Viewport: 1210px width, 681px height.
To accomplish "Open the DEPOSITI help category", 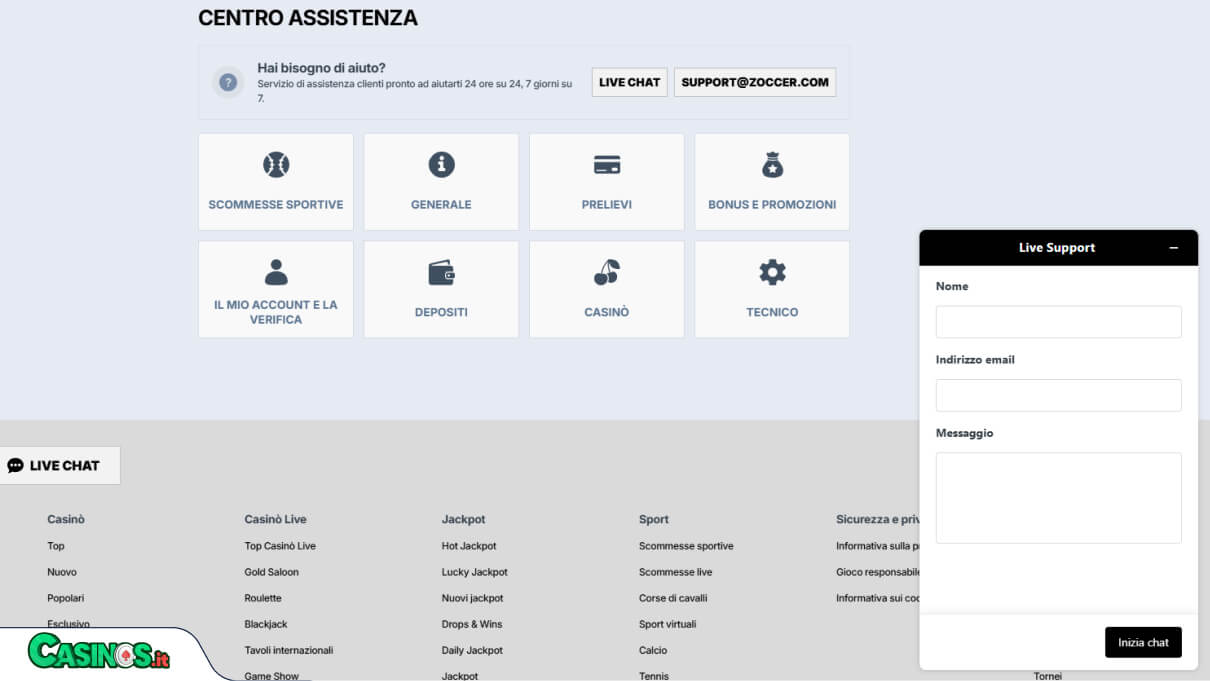I will [441, 289].
